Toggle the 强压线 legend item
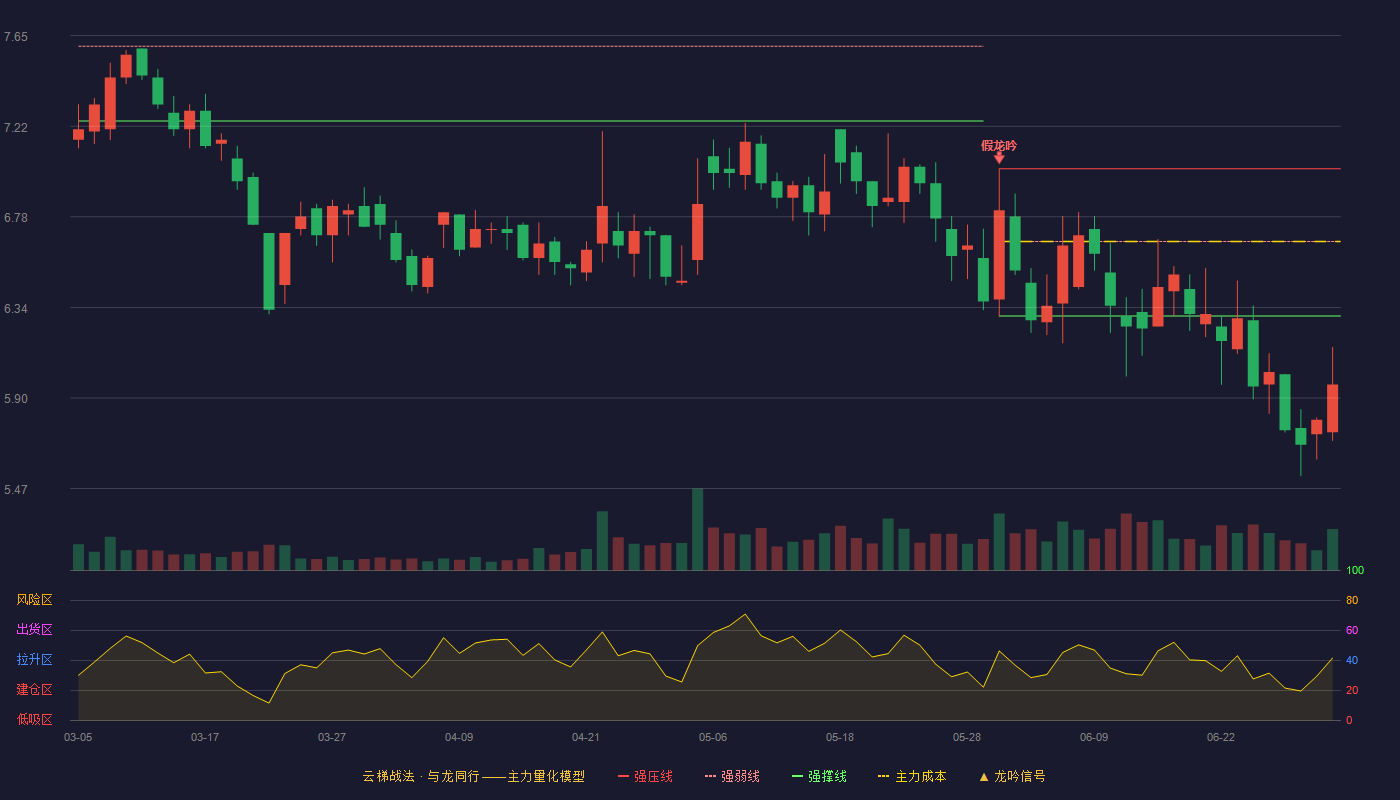The image size is (1400, 800). pos(645,776)
